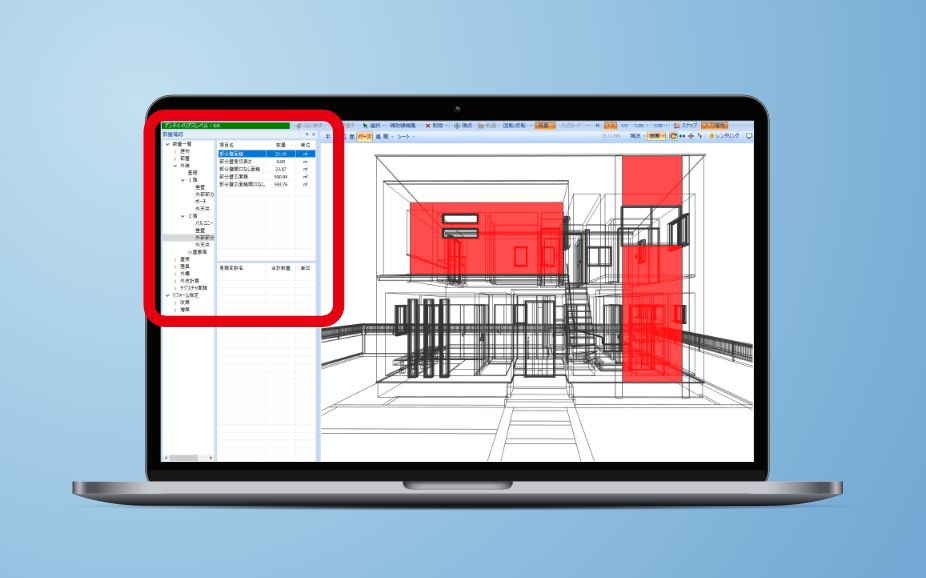Select the ポーチ item under 1階
The height and width of the screenshot is (578, 926).
[201, 200]
